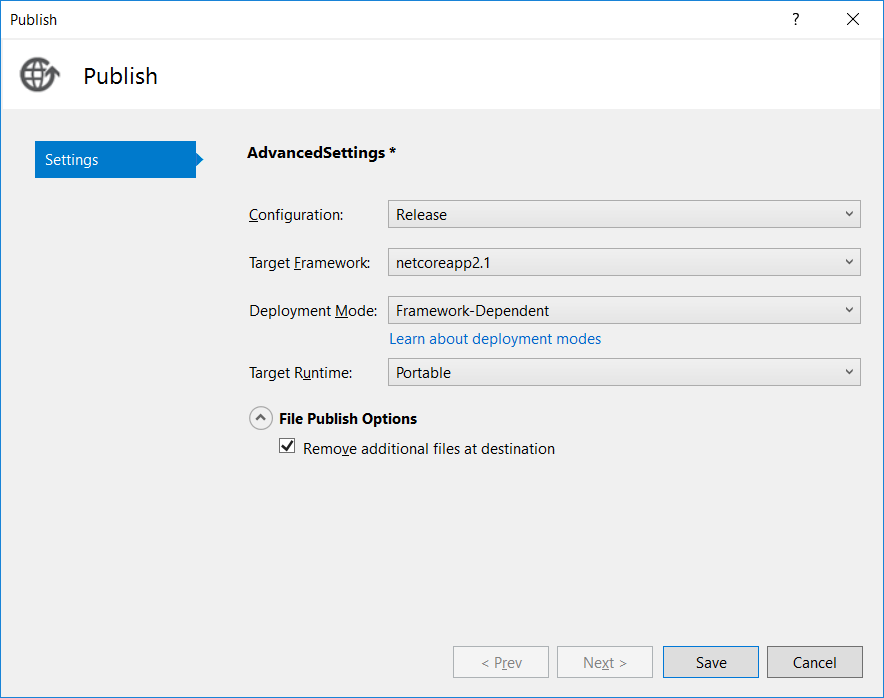Cancel the Publish dialog
The height and width of the screenshot is (698, 884).
[814, 662]
